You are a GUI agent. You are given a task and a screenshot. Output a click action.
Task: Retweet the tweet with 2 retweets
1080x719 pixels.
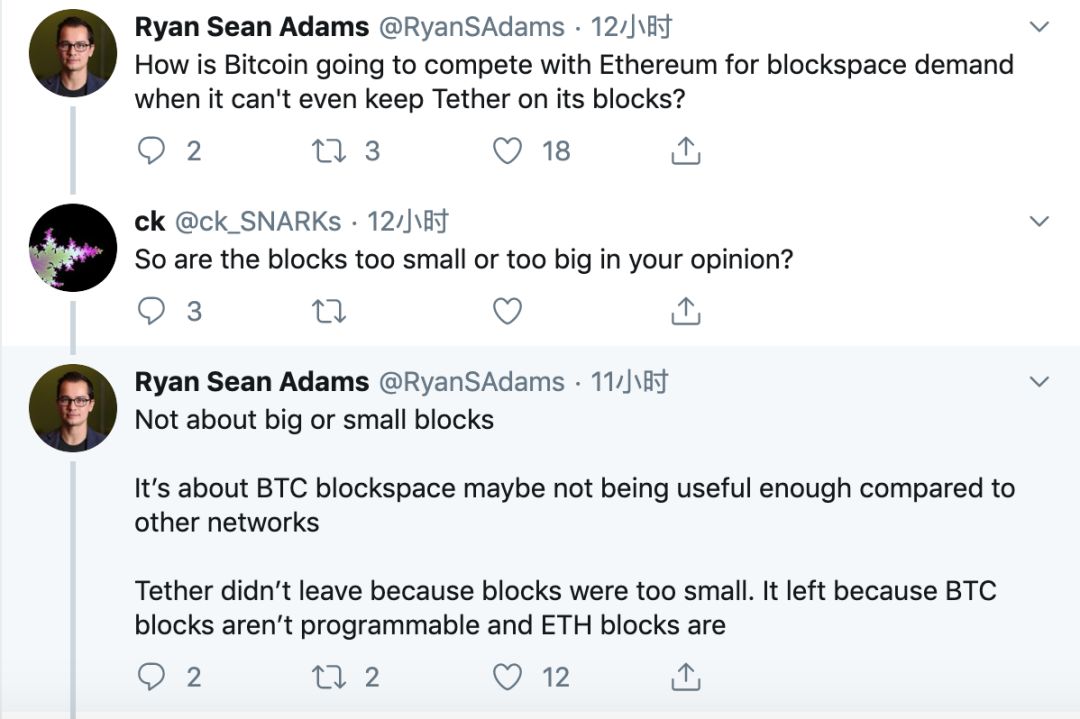(x=329, y=677)
